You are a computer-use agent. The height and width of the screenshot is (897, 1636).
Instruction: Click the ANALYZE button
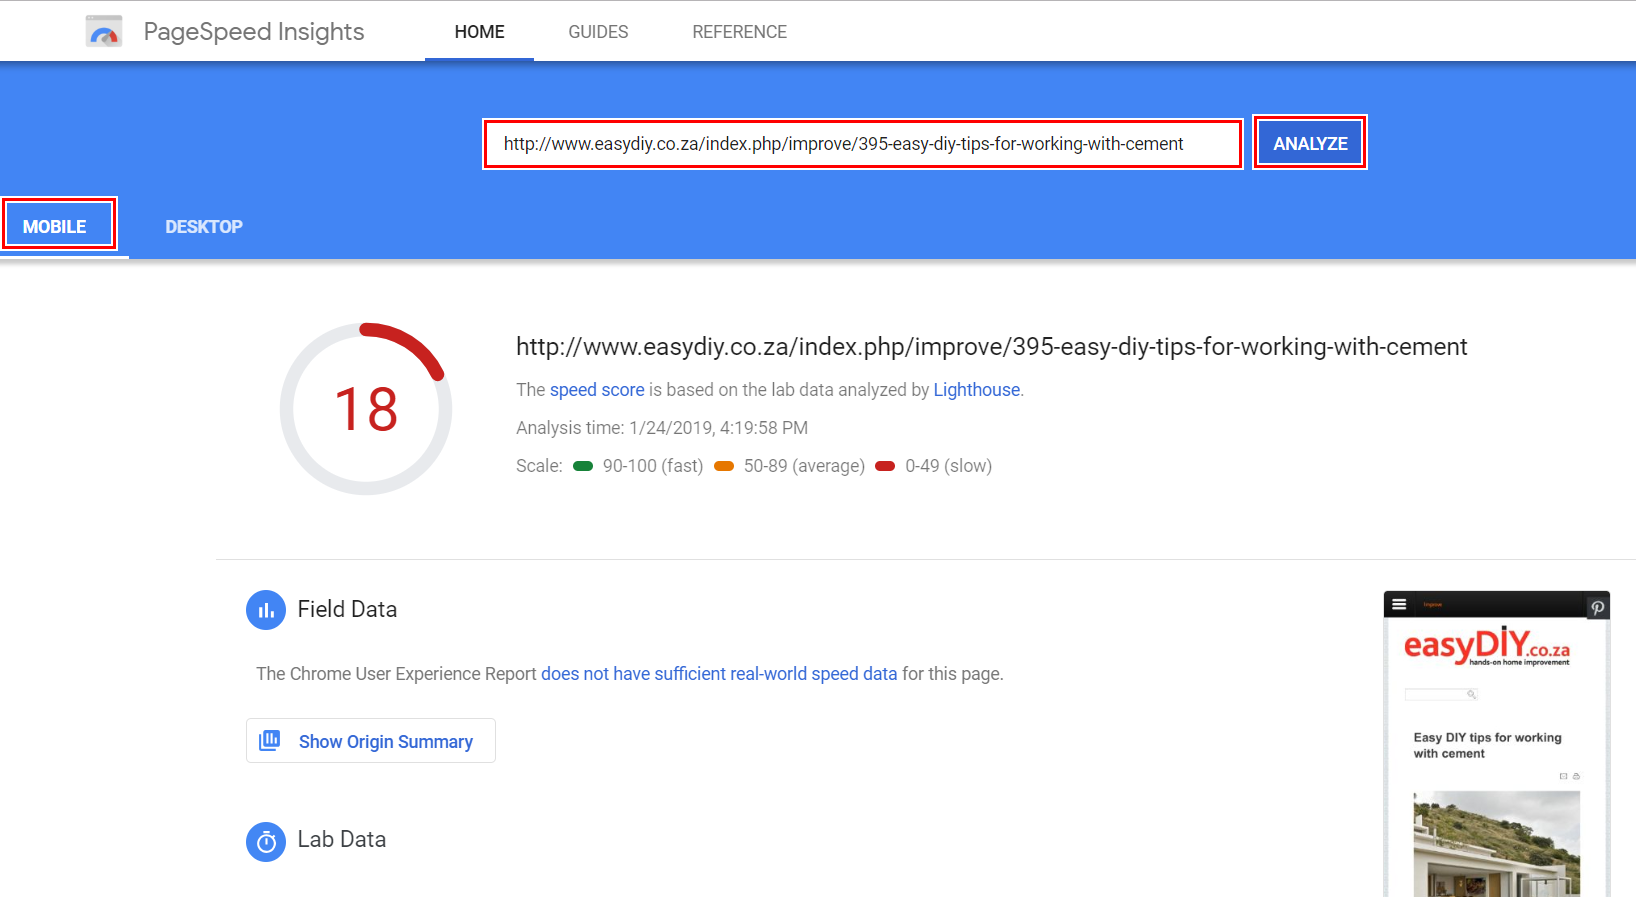(x=1310, y=143)
